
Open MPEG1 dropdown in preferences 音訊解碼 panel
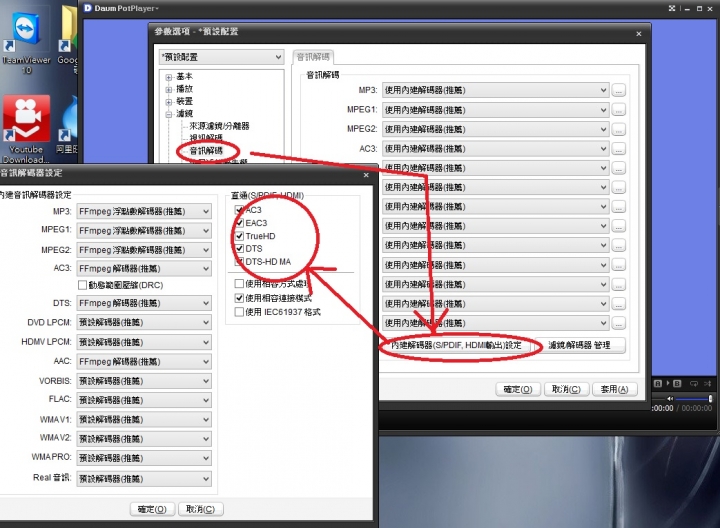(x=495, y=110)
